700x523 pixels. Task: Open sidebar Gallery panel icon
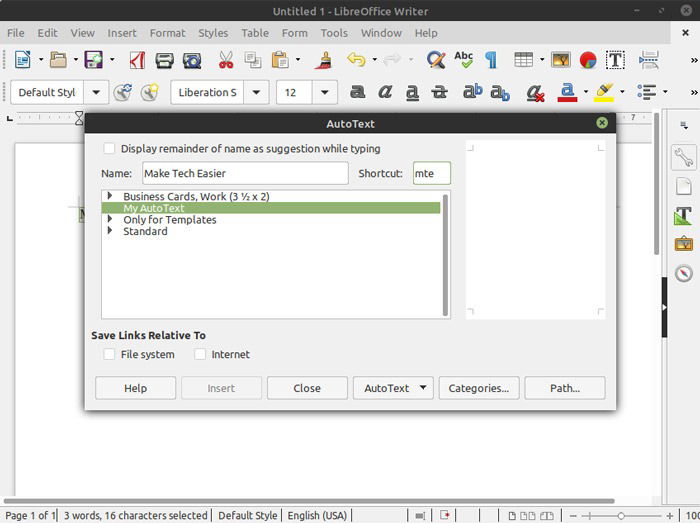click(x=683, y=244)
